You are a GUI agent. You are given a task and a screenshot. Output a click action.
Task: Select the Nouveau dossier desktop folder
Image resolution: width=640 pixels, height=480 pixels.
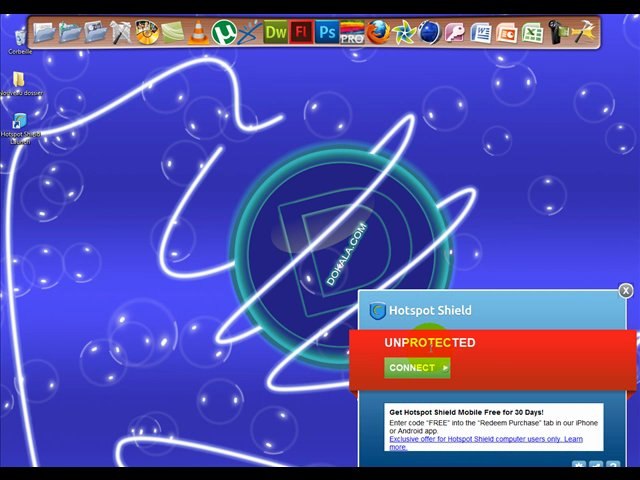point(20,84)
